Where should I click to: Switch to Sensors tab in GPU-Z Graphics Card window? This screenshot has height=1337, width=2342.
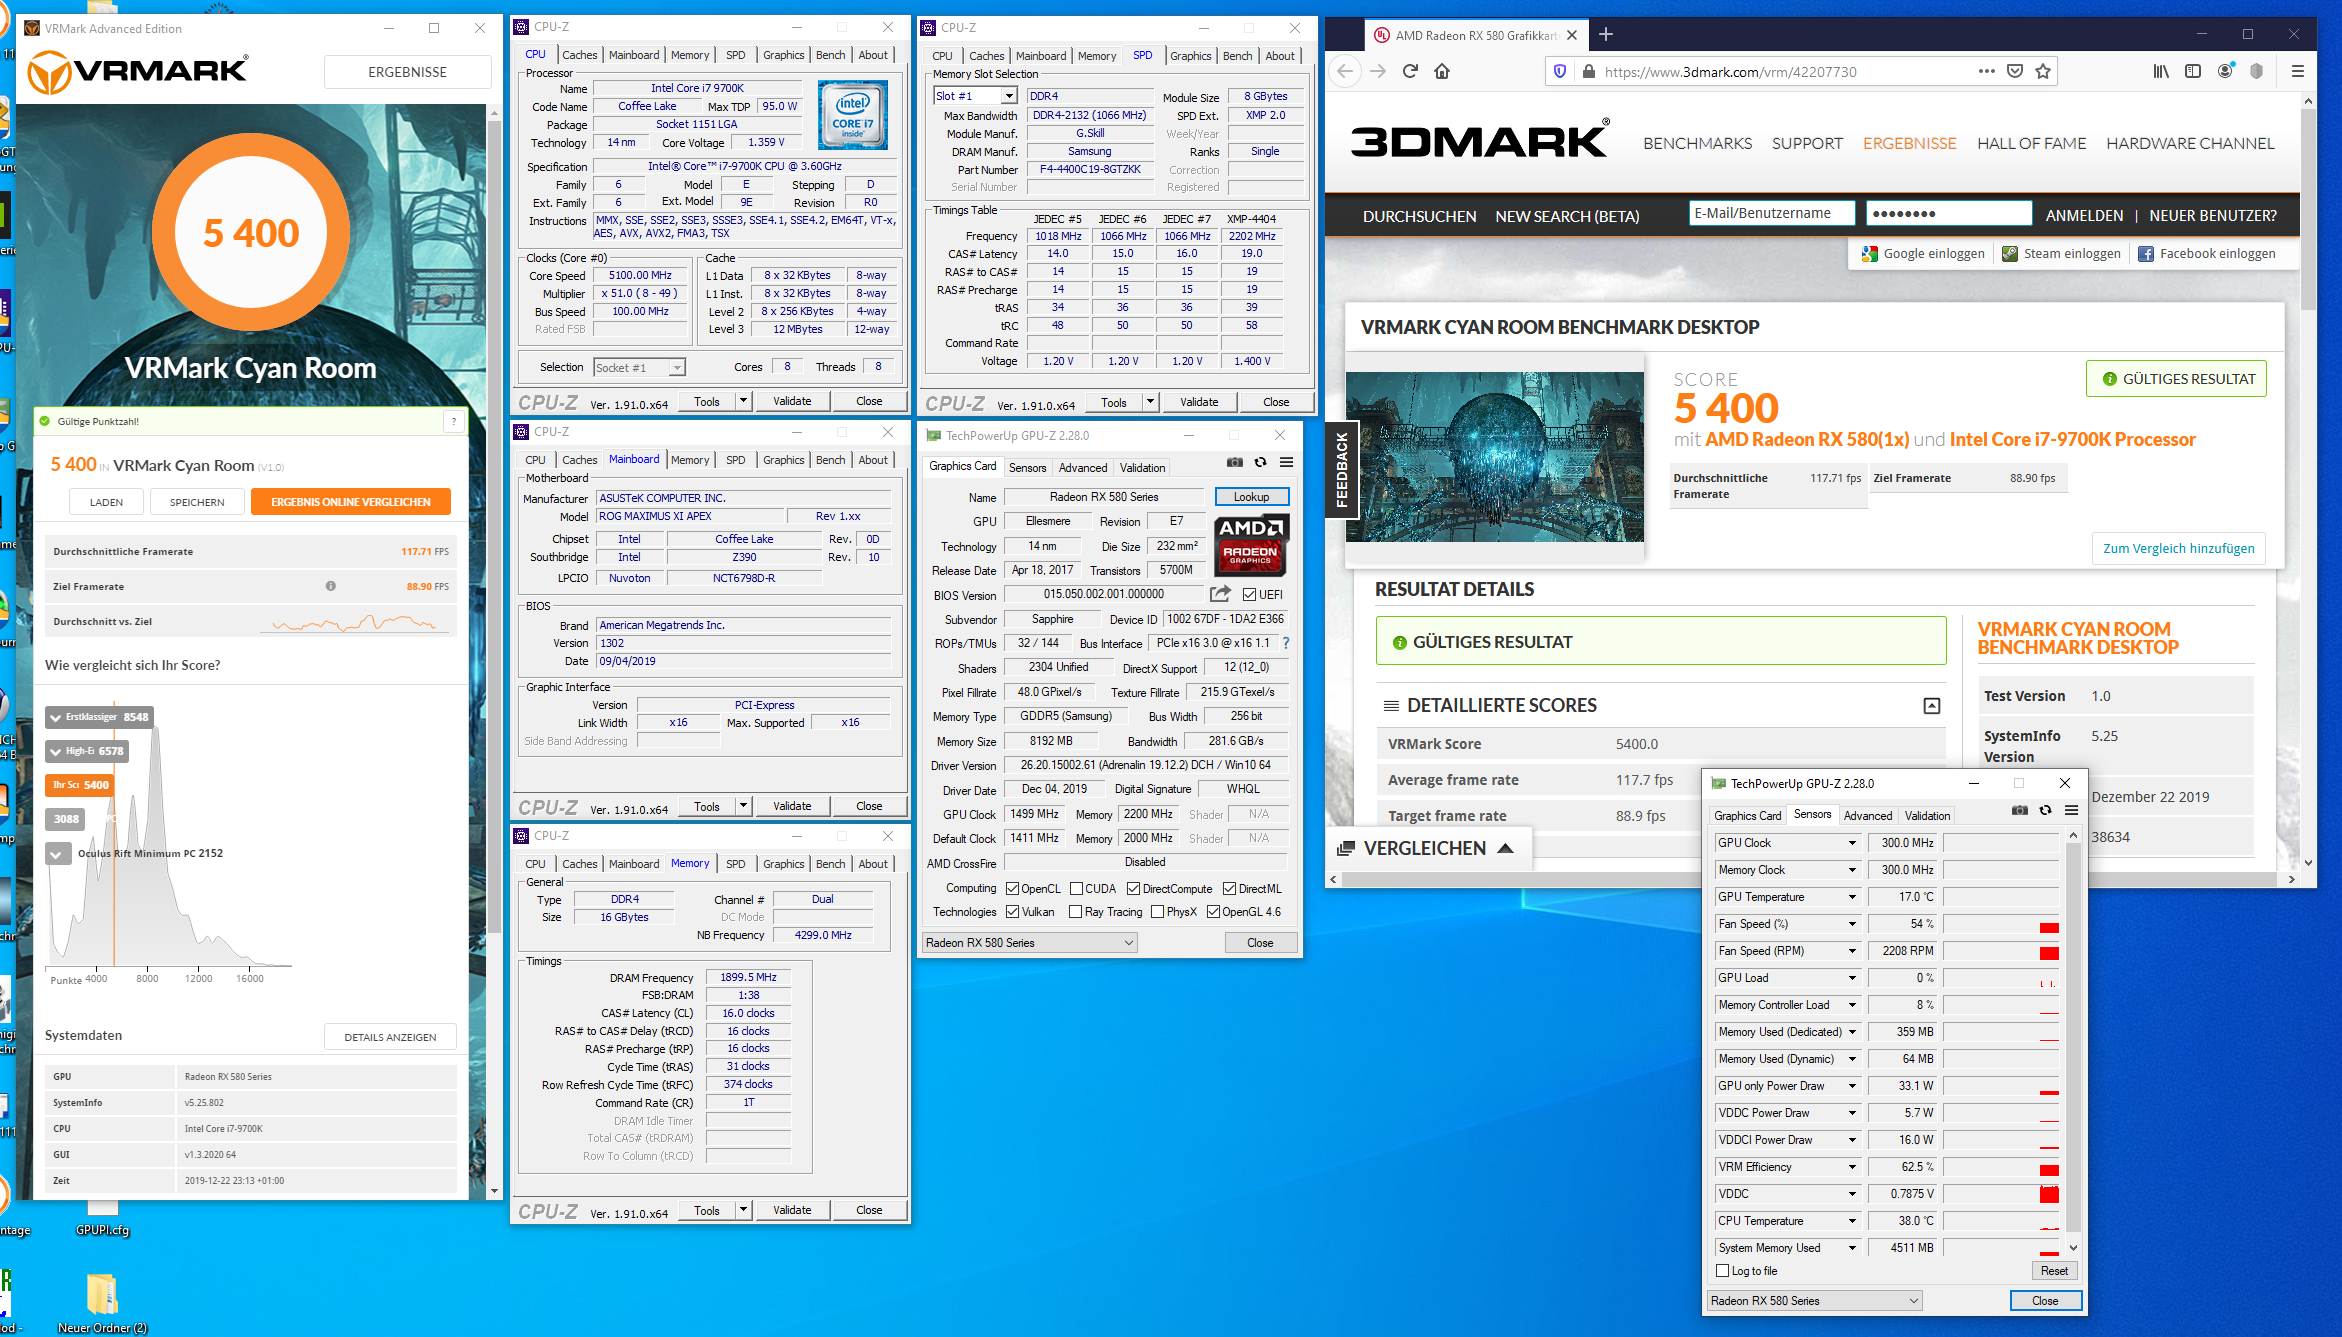(1027, 467)
